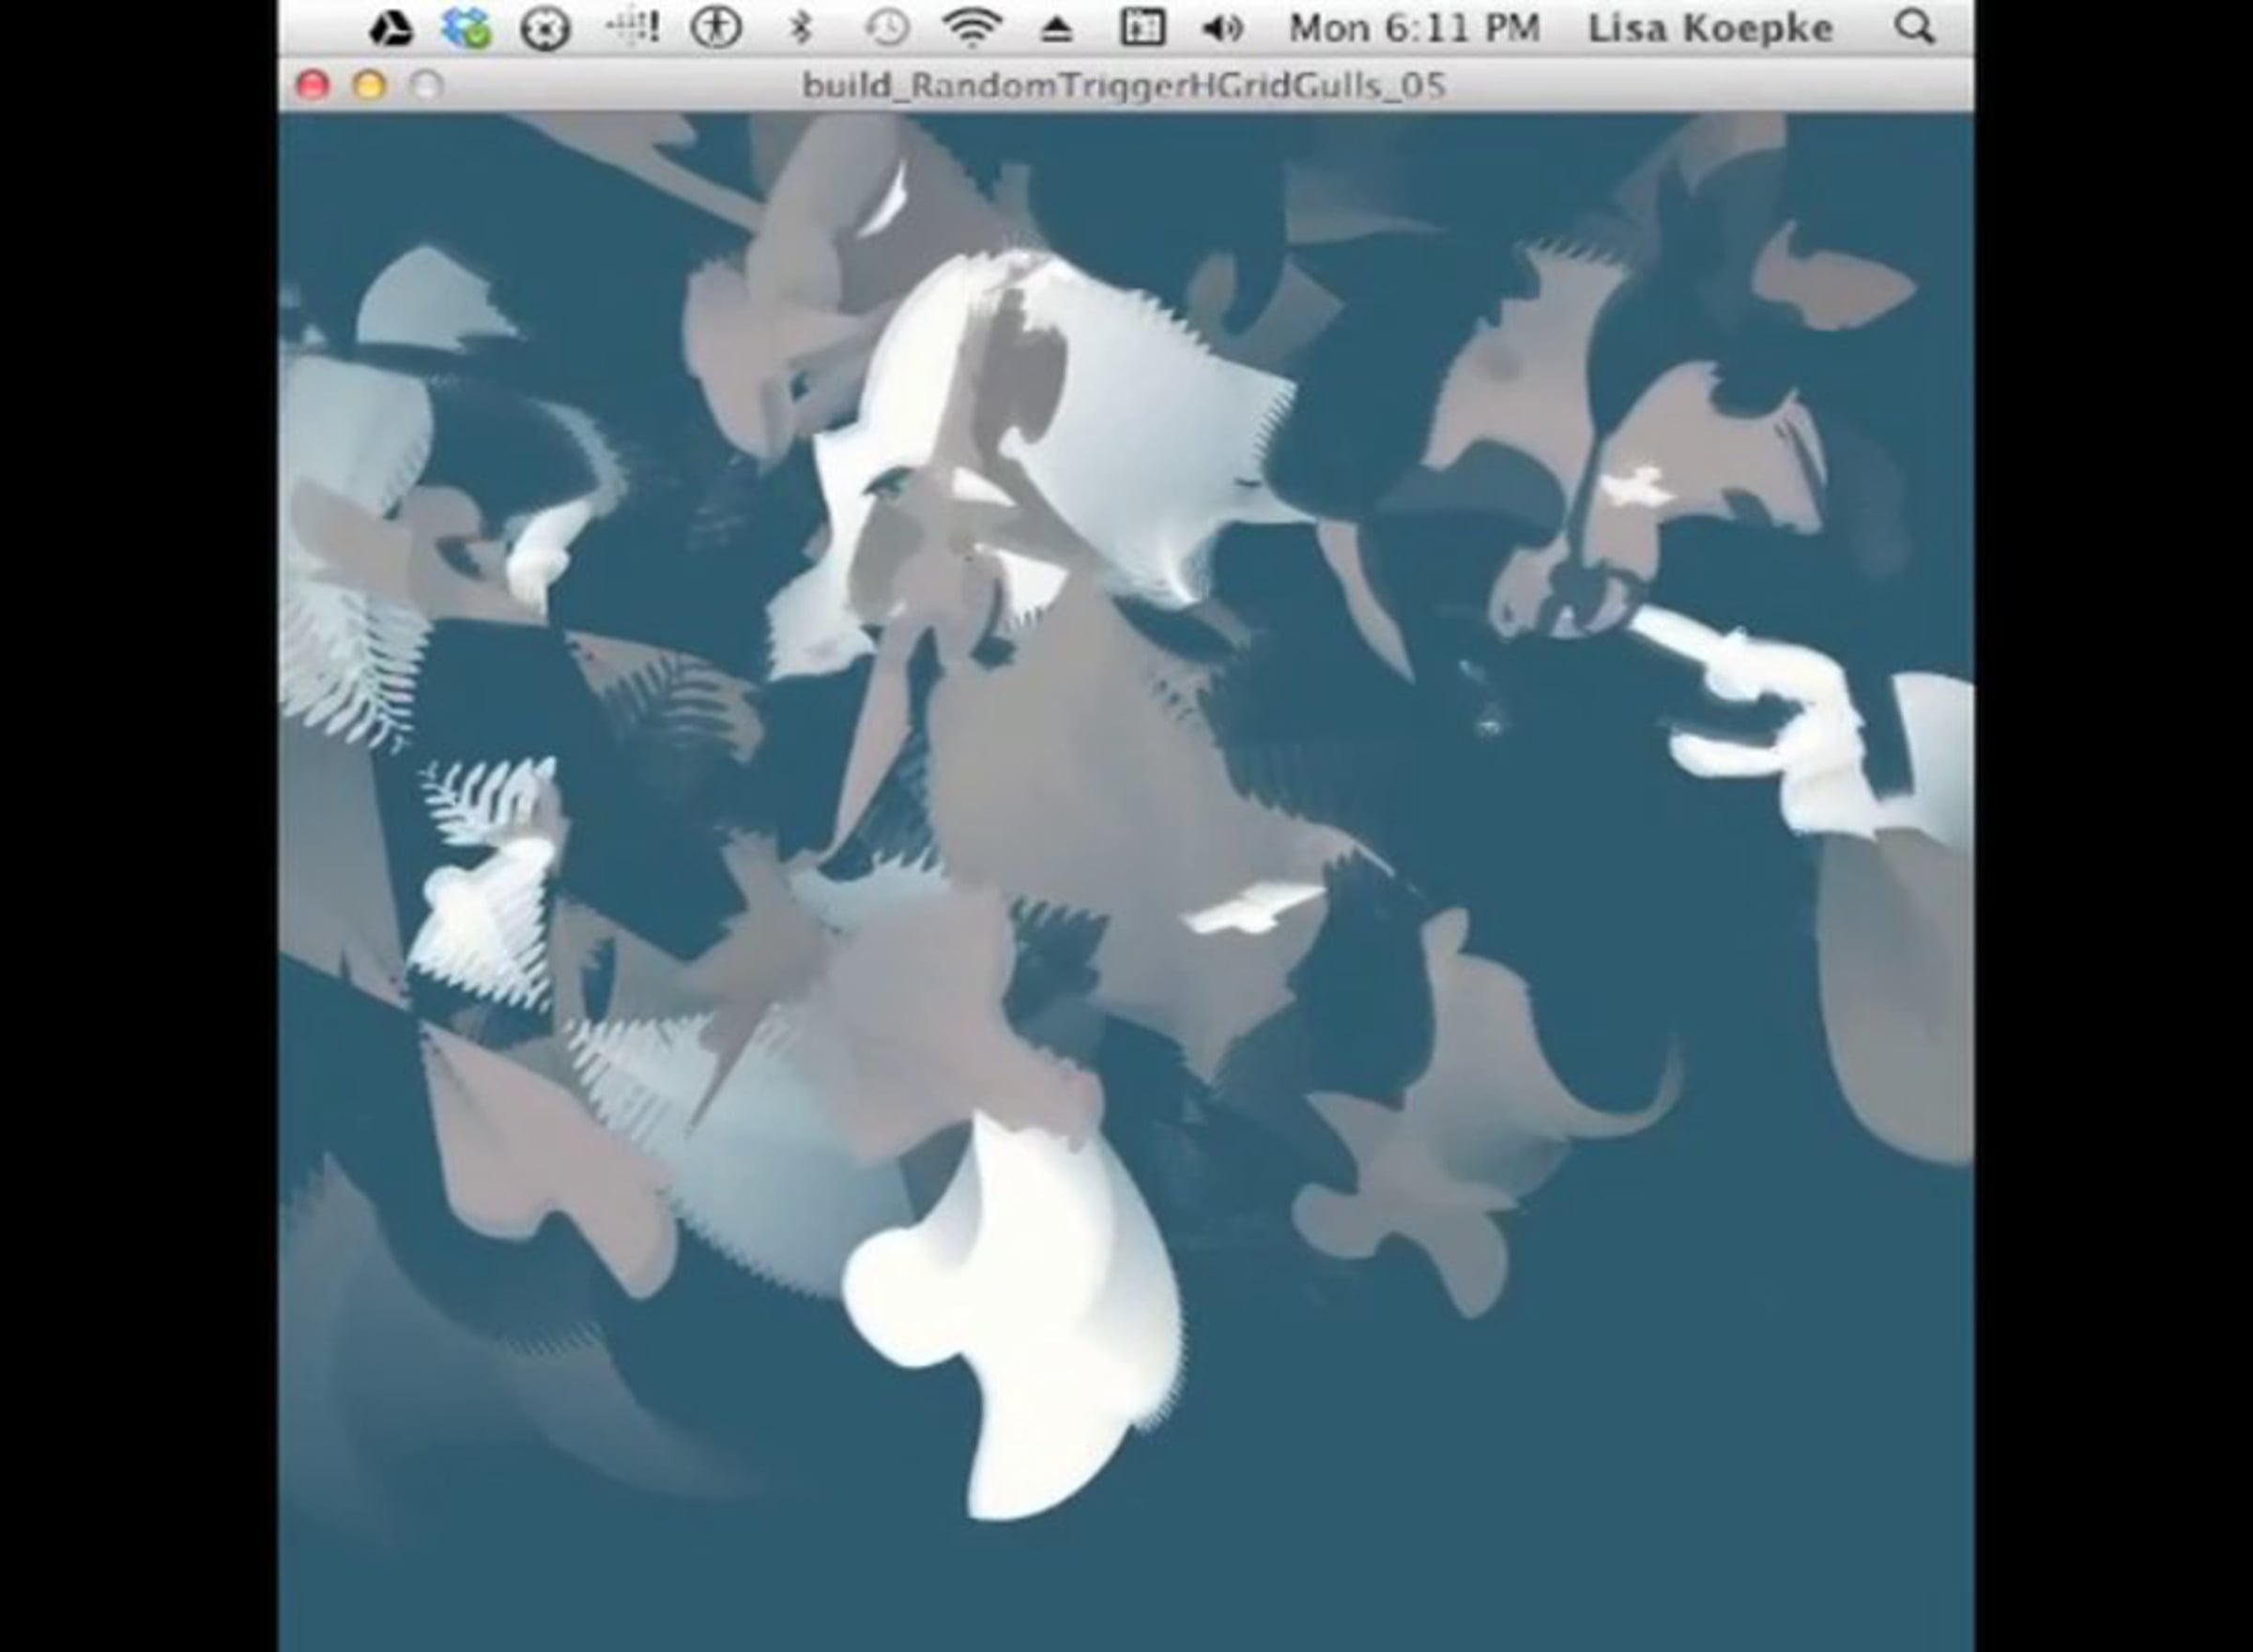Close the build_RandomTriggerHGridGulls_05 window
Viewport: 2253px width, 1652px height.
pos(313,86)
